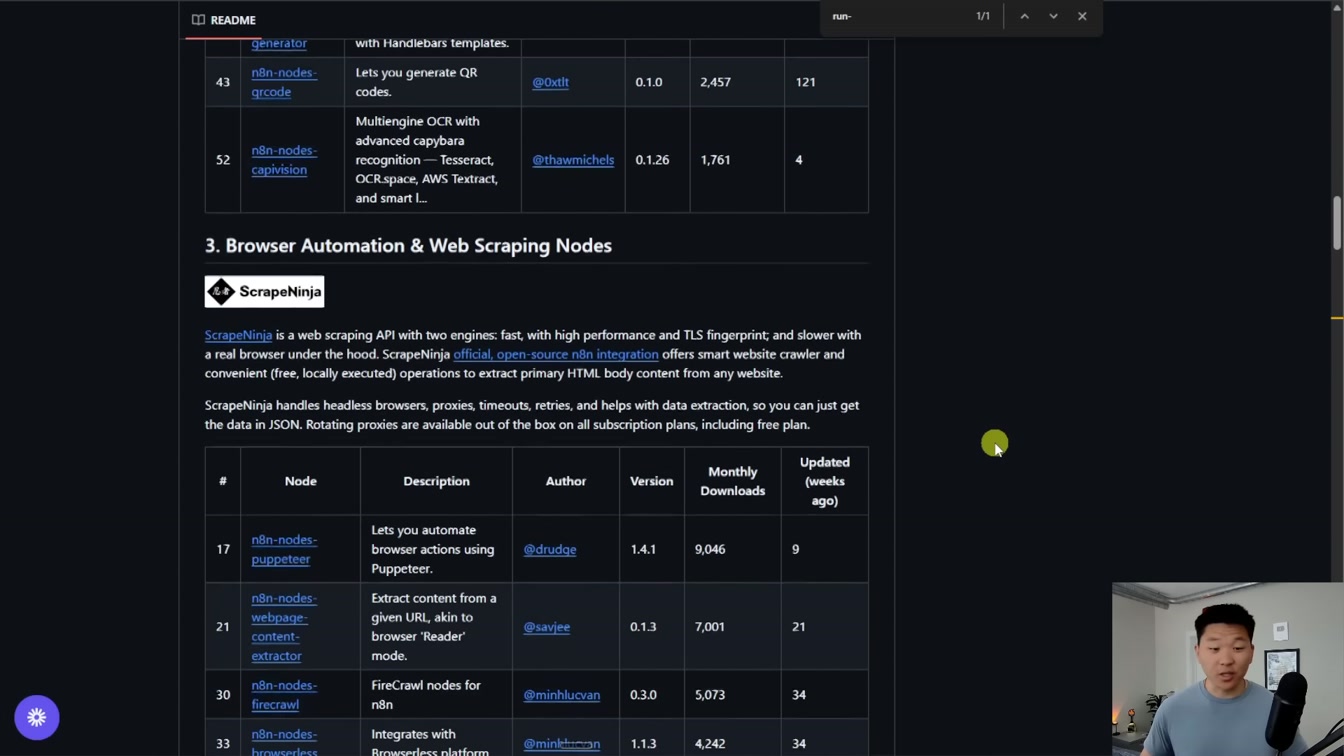
Task: Click the webcam video overlay
Action: coord(1227,669)
